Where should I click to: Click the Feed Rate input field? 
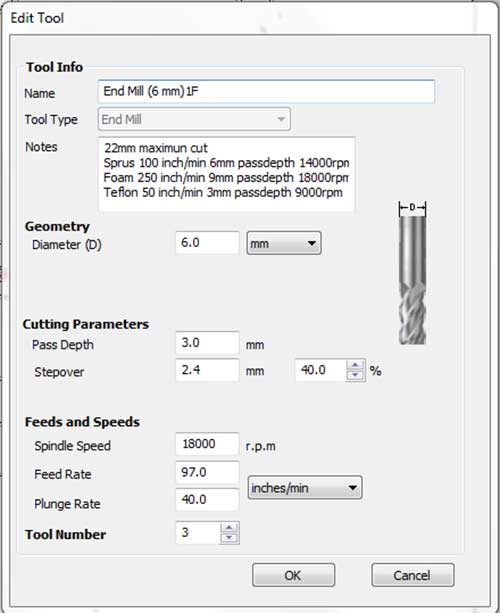click(207, 472)
